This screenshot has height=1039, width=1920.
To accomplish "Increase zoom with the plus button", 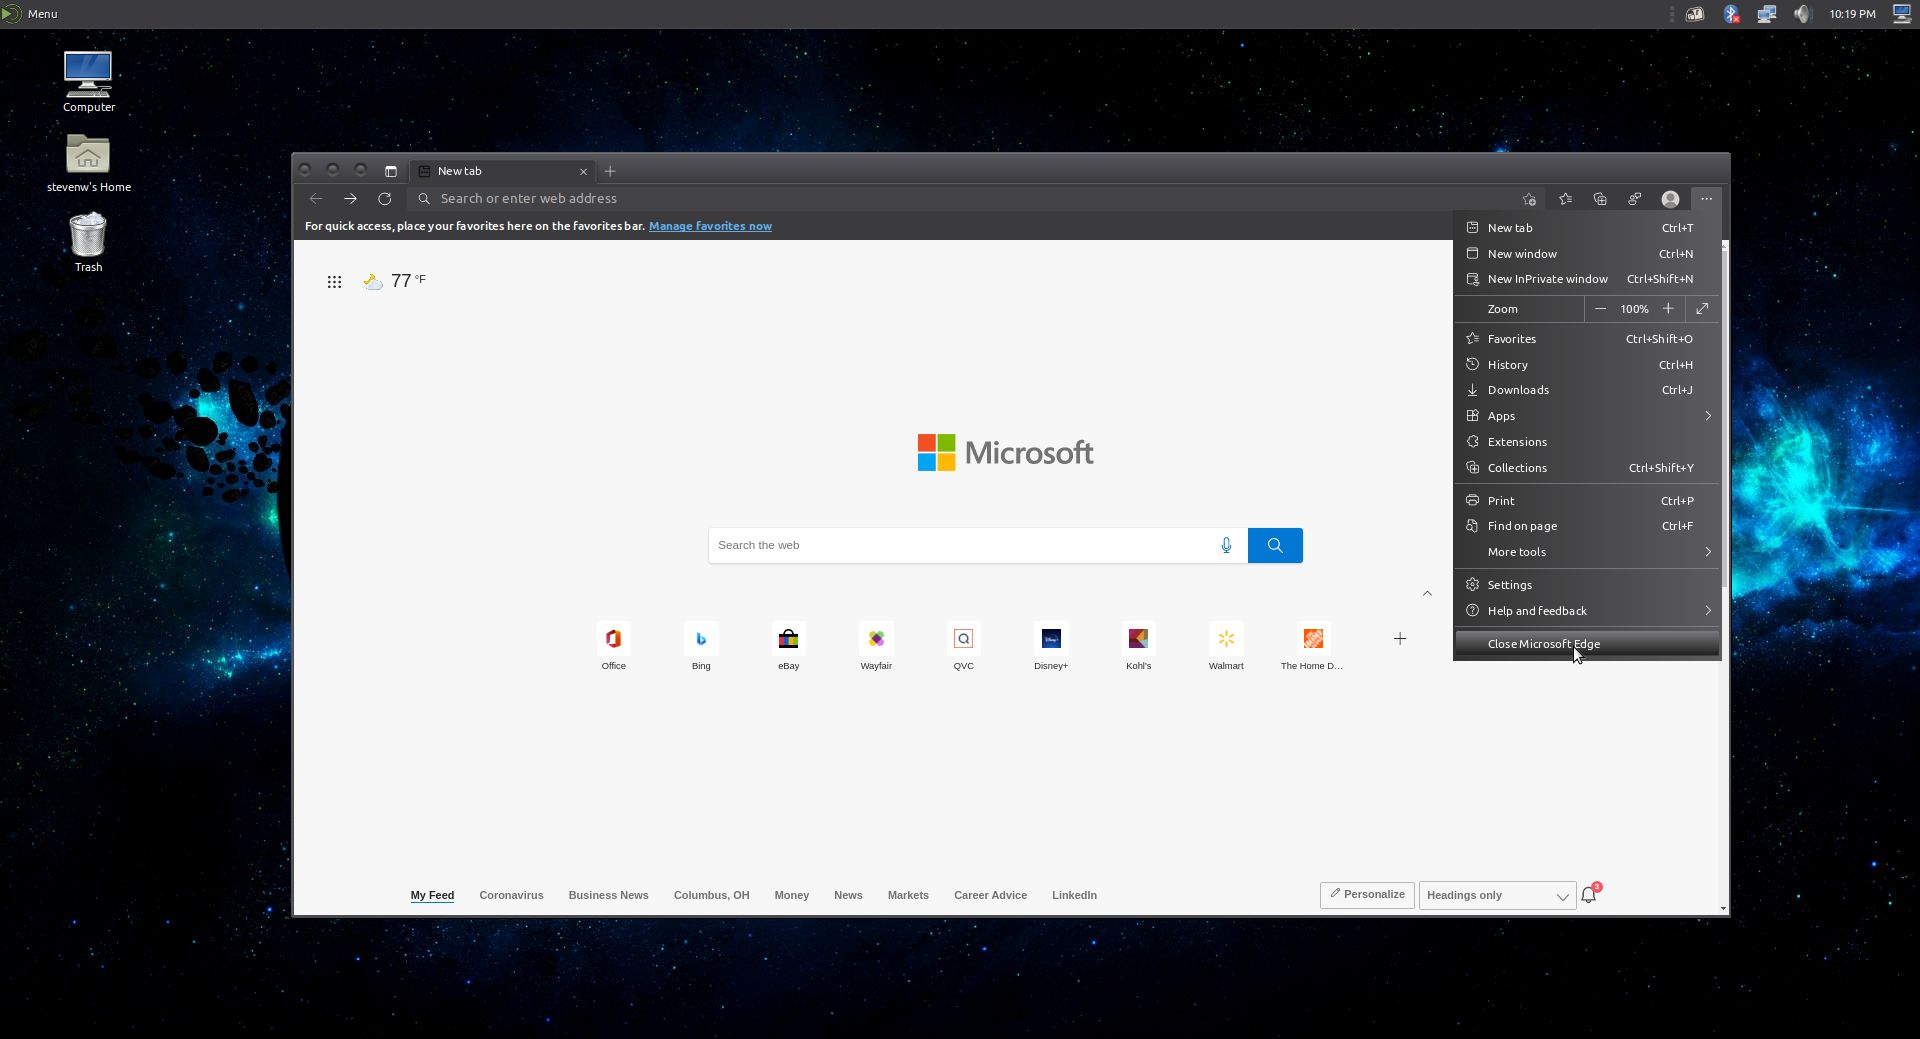I will click(x=1668, y=309).
